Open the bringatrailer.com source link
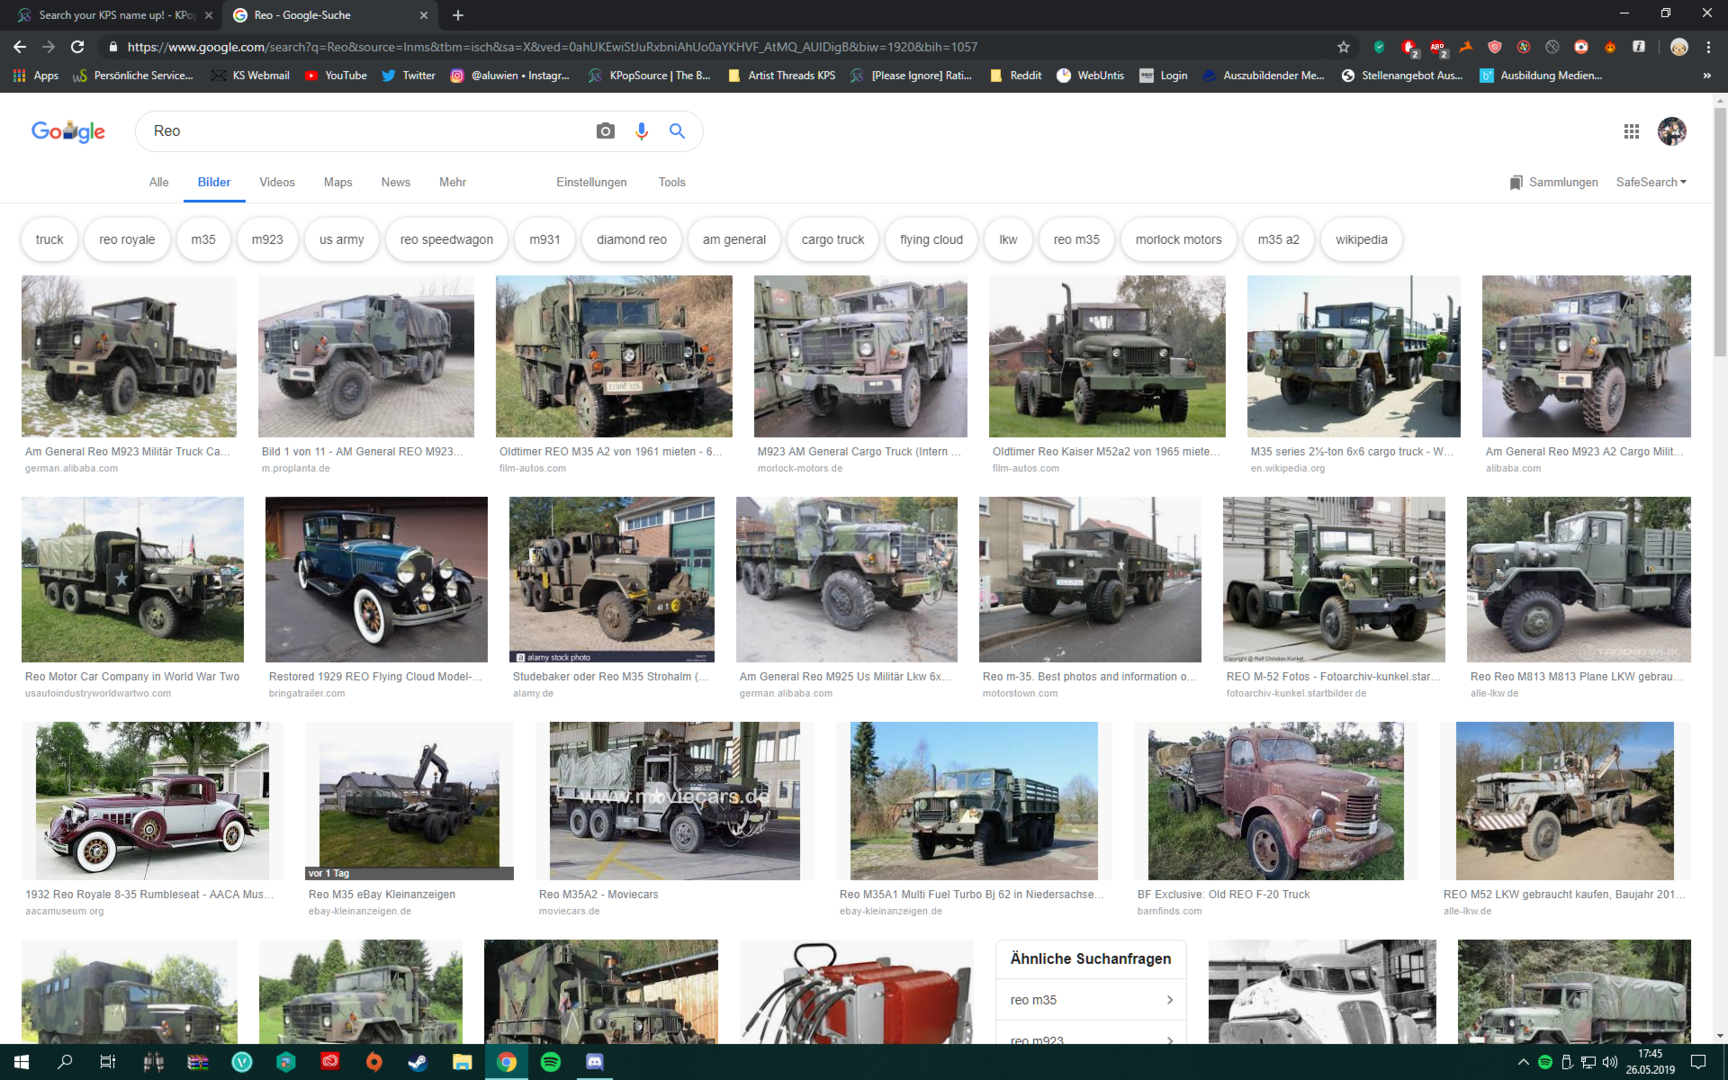 pyautogui.click(x=307, y=693)
